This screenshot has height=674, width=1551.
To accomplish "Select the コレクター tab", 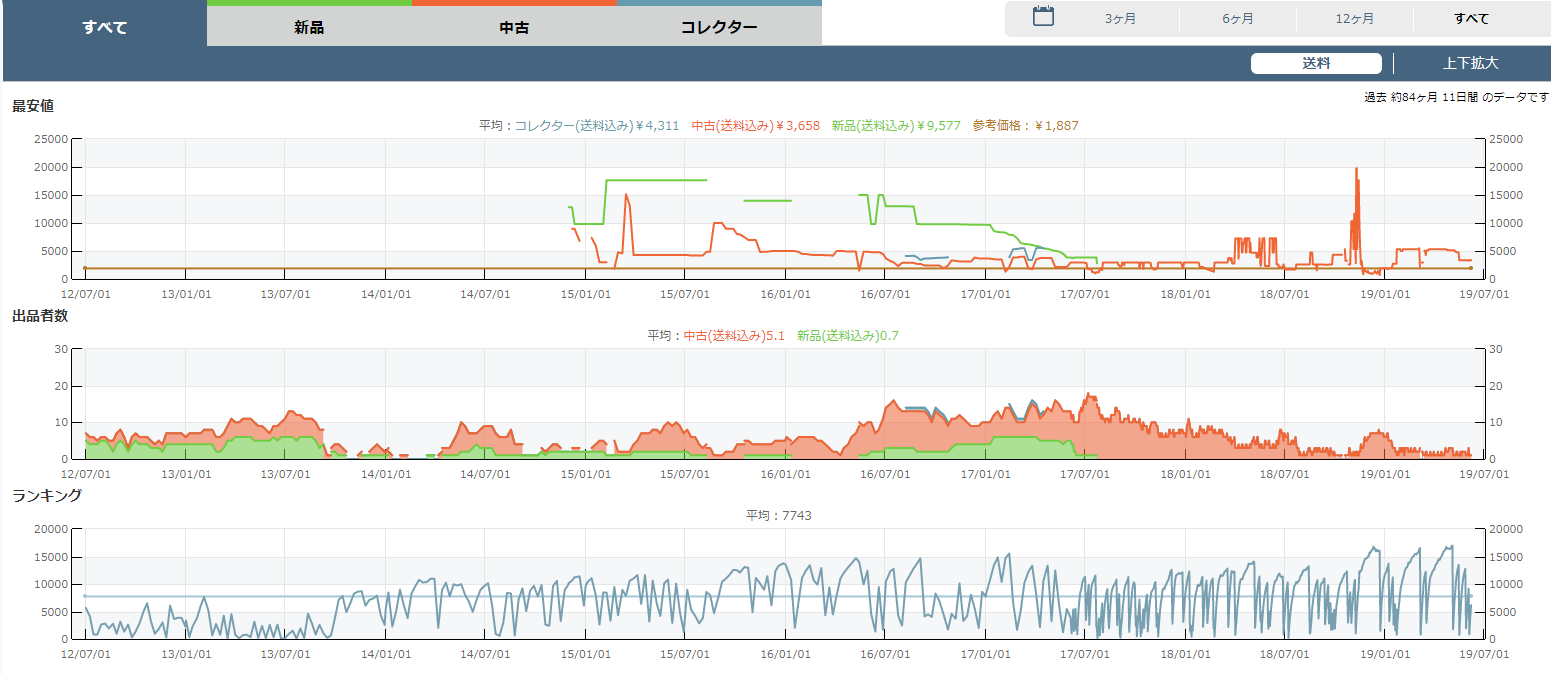I will [719, 27].
